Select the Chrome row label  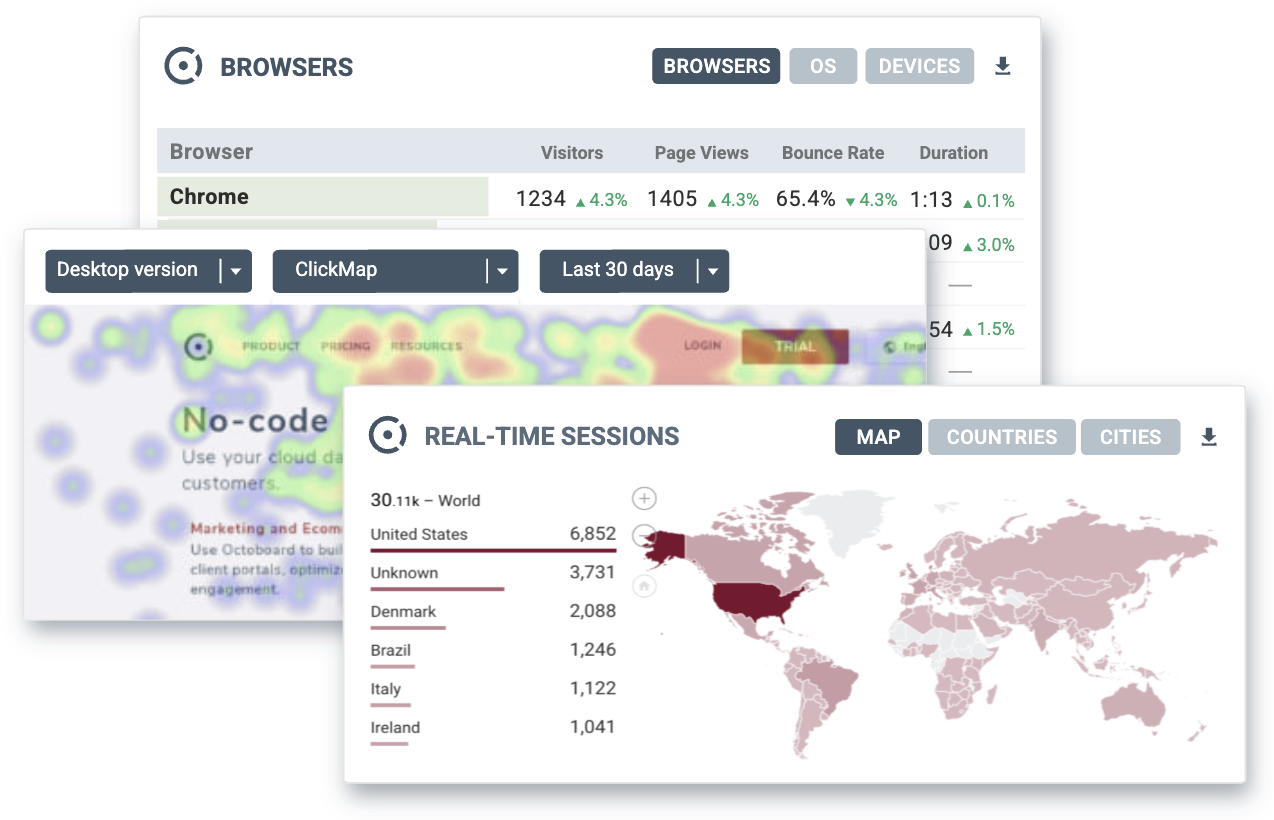(209, 197)
